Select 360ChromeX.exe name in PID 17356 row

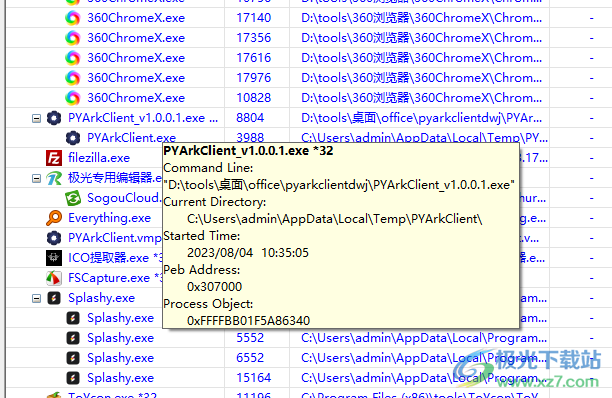136,38
